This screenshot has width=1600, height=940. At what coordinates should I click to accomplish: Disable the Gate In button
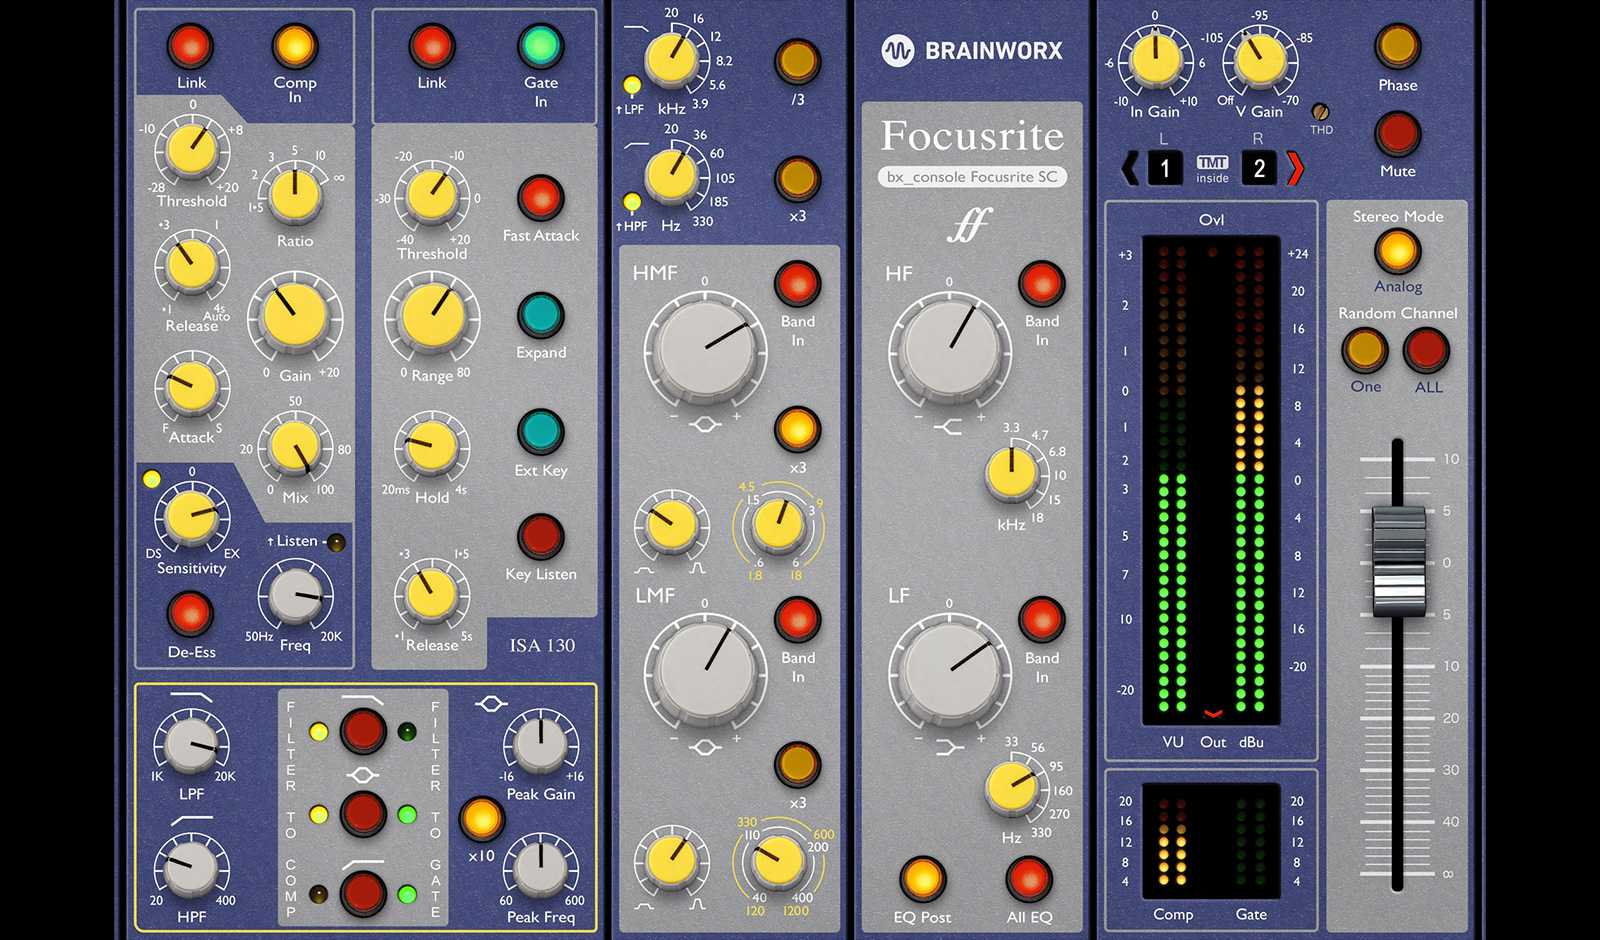540,46
